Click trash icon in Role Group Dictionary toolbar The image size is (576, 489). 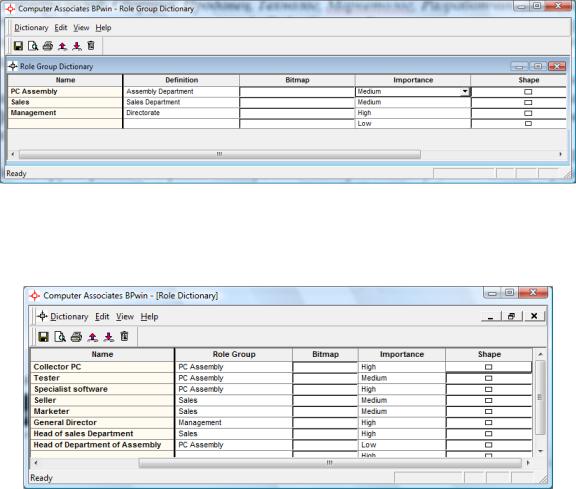pyautogui.click(x=91, y=46)
